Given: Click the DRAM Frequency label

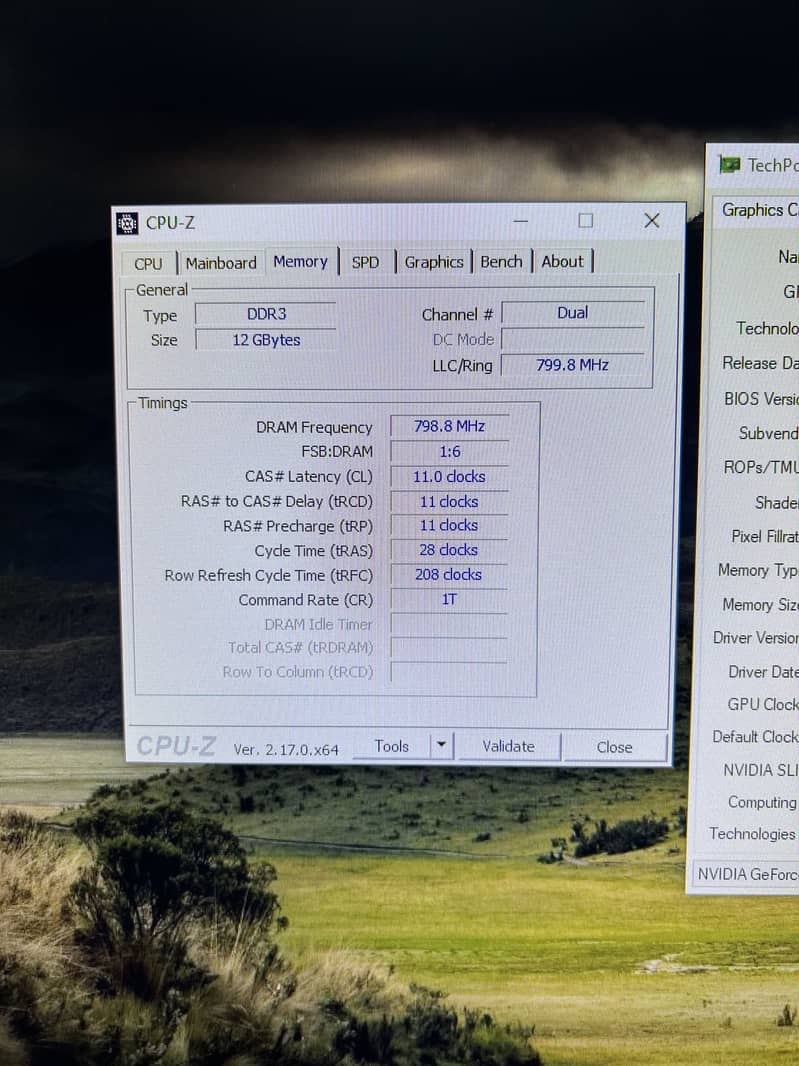Looking at the screenshot, I should tap(314, 428).
